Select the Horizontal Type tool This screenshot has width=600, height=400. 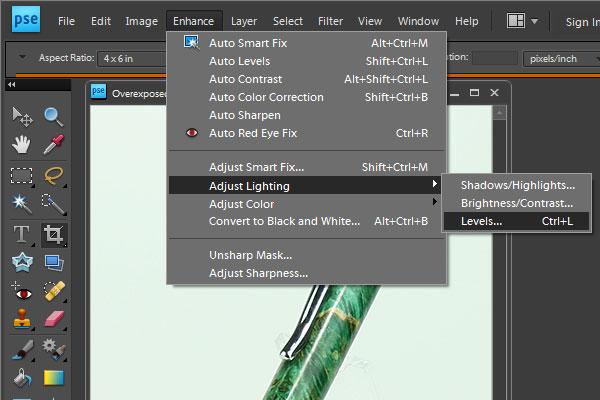coord(21,235)
